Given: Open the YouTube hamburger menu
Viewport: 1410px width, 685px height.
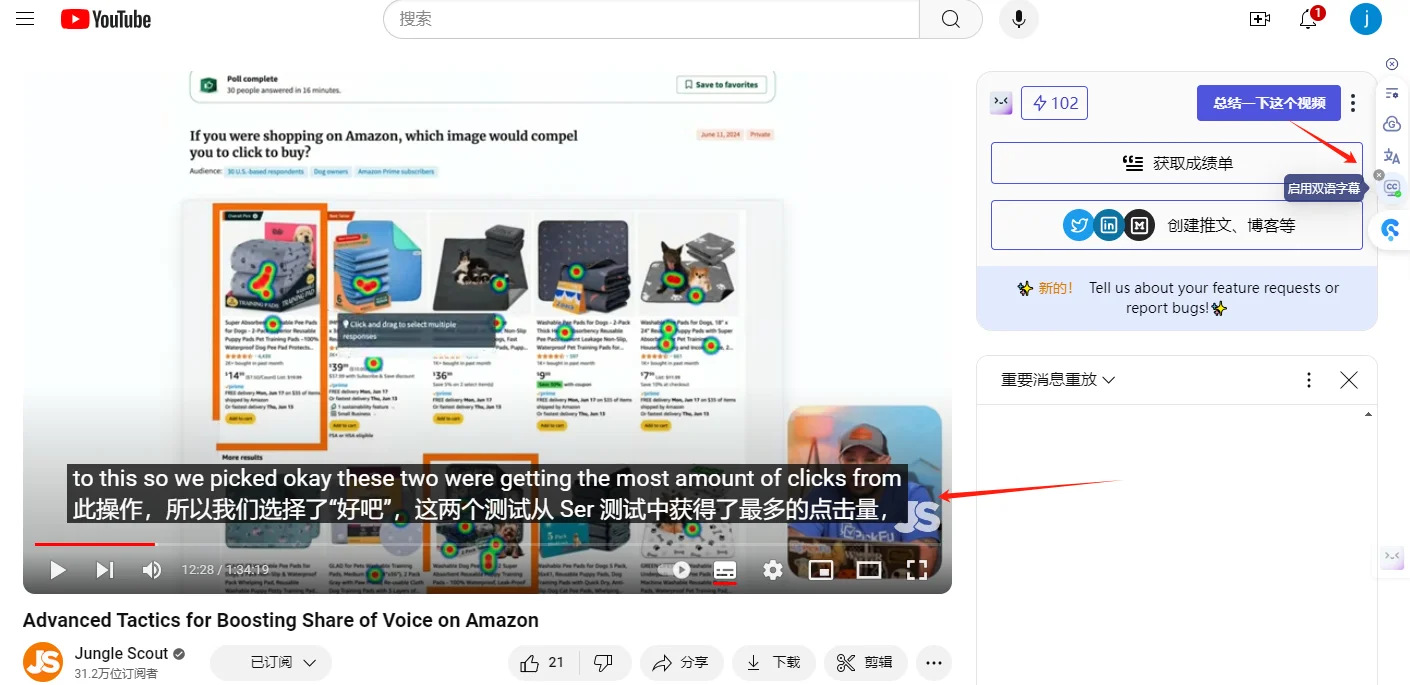Looking at the screenshot, I should pyautogui.click(x=25, y=17).
